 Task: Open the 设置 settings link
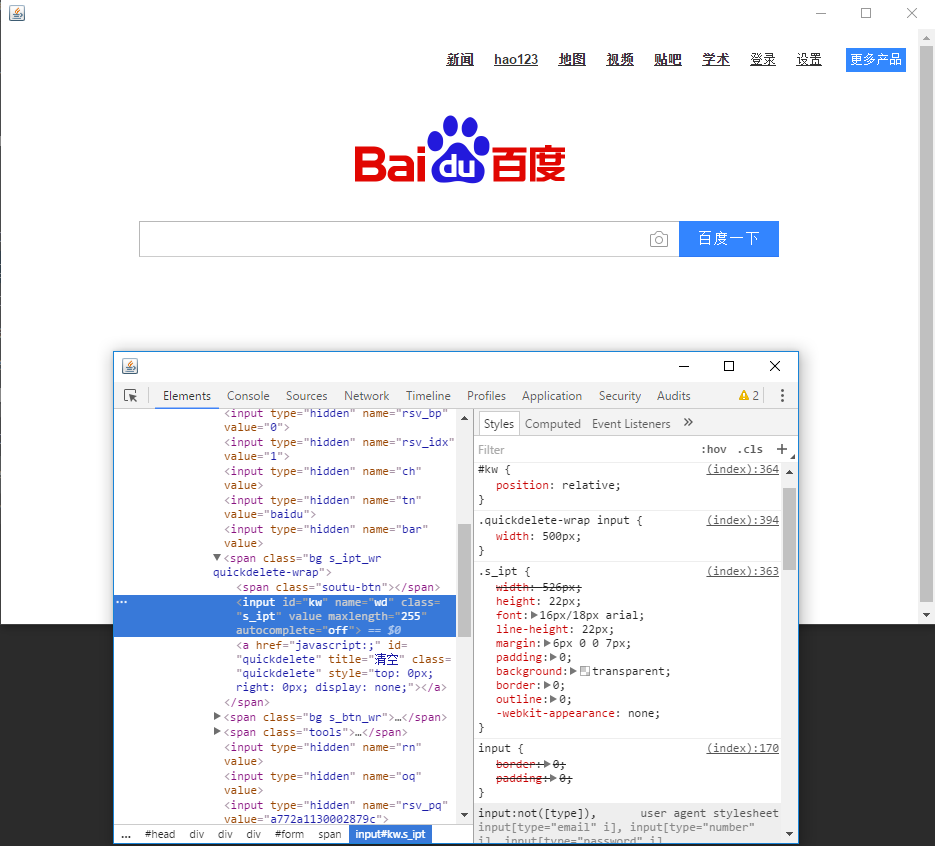809,60
